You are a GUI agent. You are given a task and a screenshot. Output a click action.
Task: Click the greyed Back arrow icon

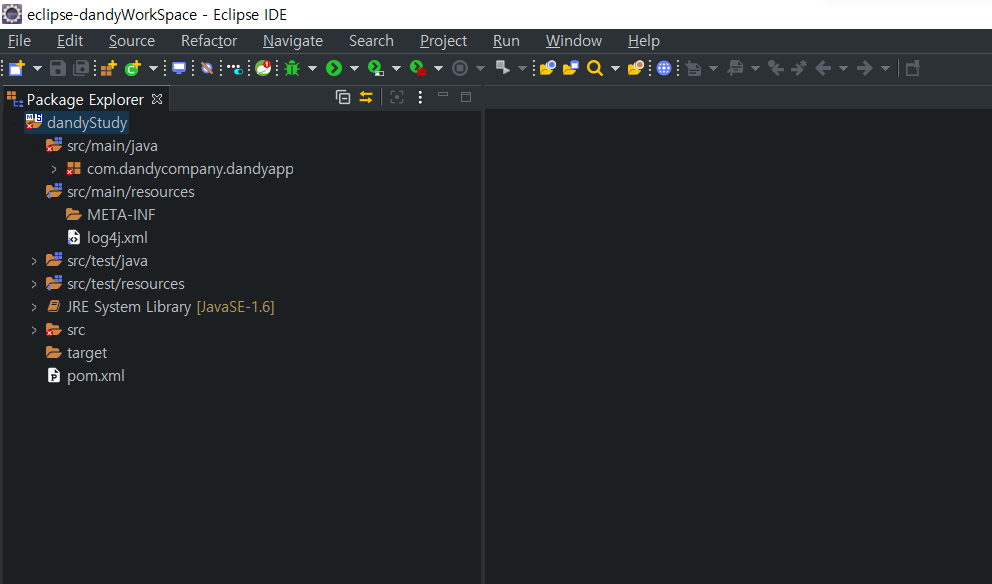pyautogui.click(x=823, y=68)
